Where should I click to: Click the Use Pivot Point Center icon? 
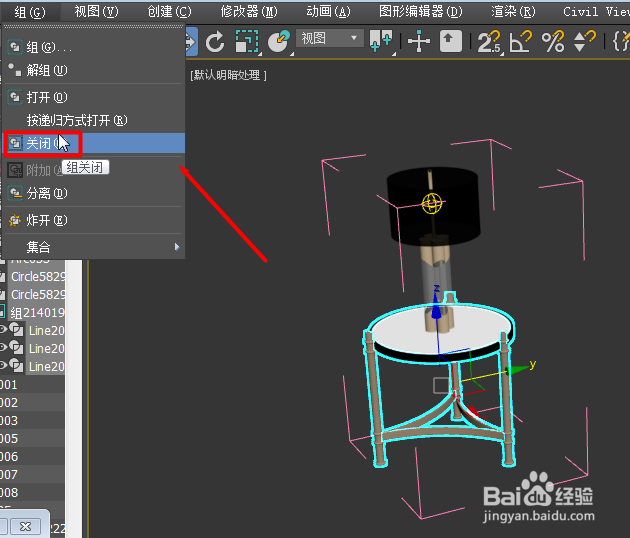pos(380,41)
